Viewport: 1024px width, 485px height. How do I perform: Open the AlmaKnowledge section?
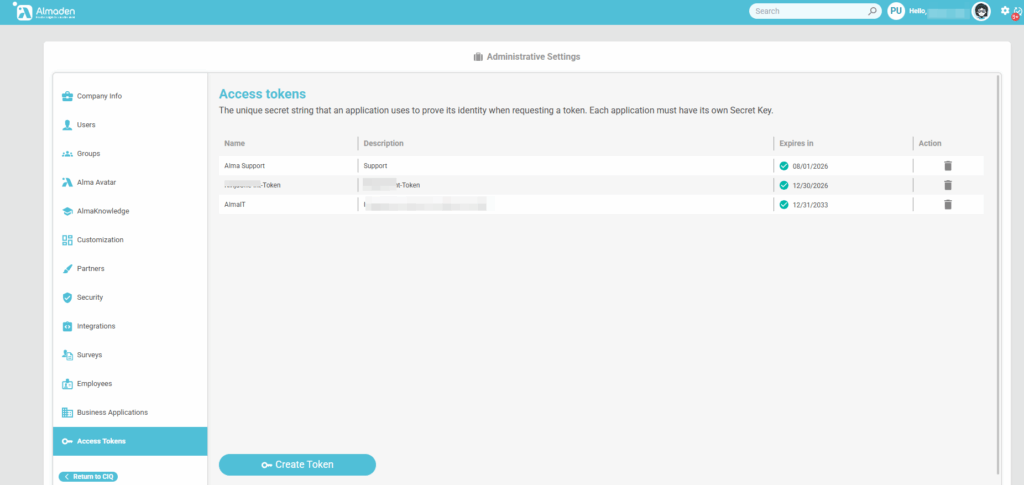point(103,211)
